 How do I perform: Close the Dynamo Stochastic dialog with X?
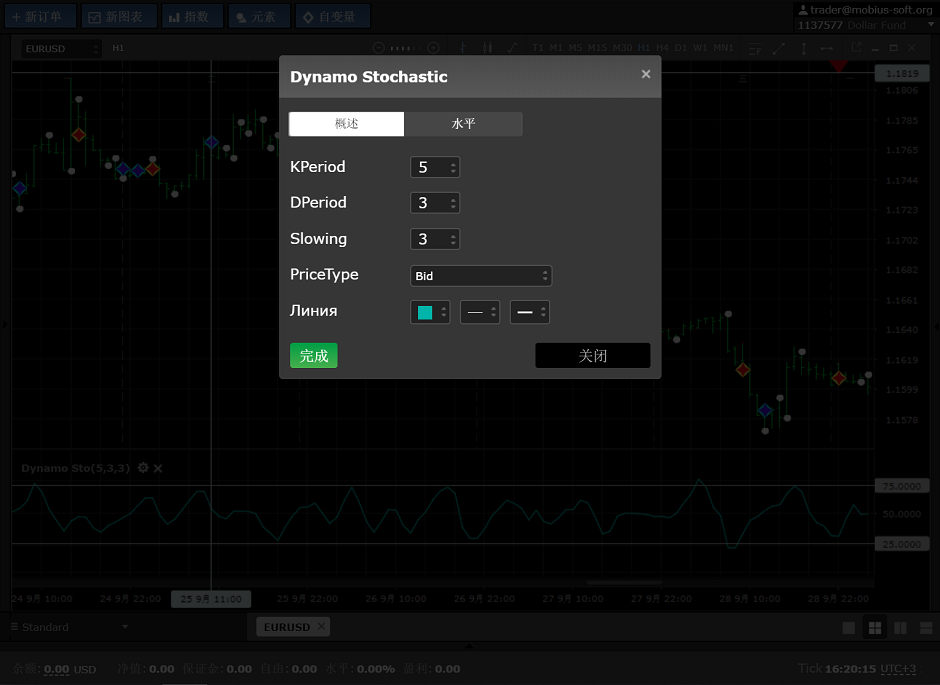click(x=646, y=74)
